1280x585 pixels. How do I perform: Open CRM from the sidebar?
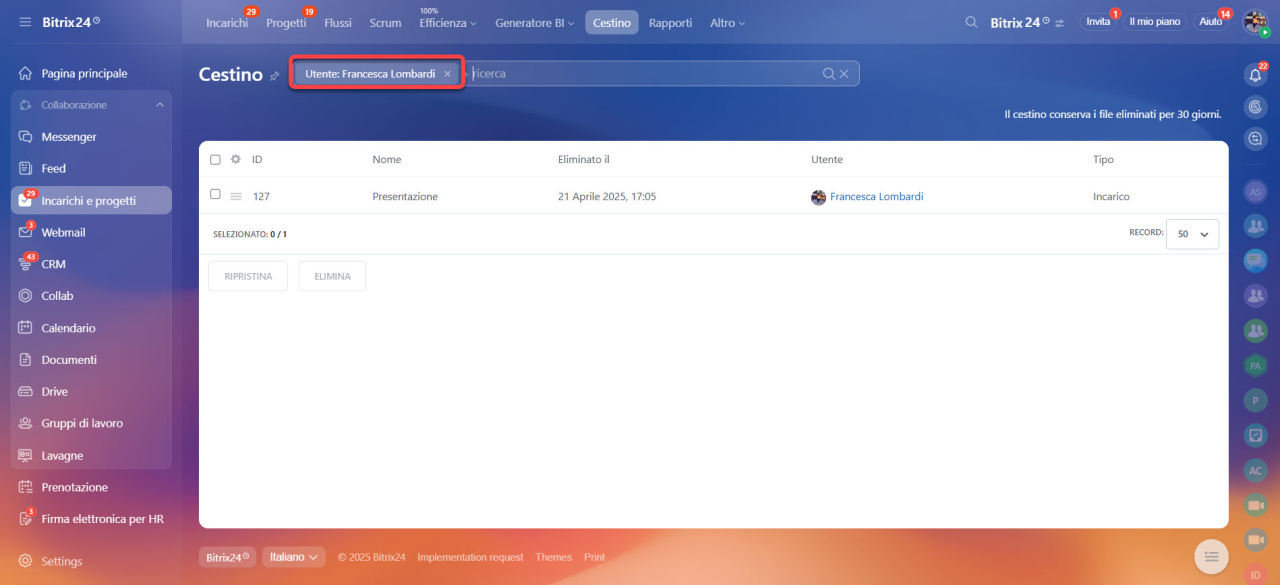(x=53, y=264)
